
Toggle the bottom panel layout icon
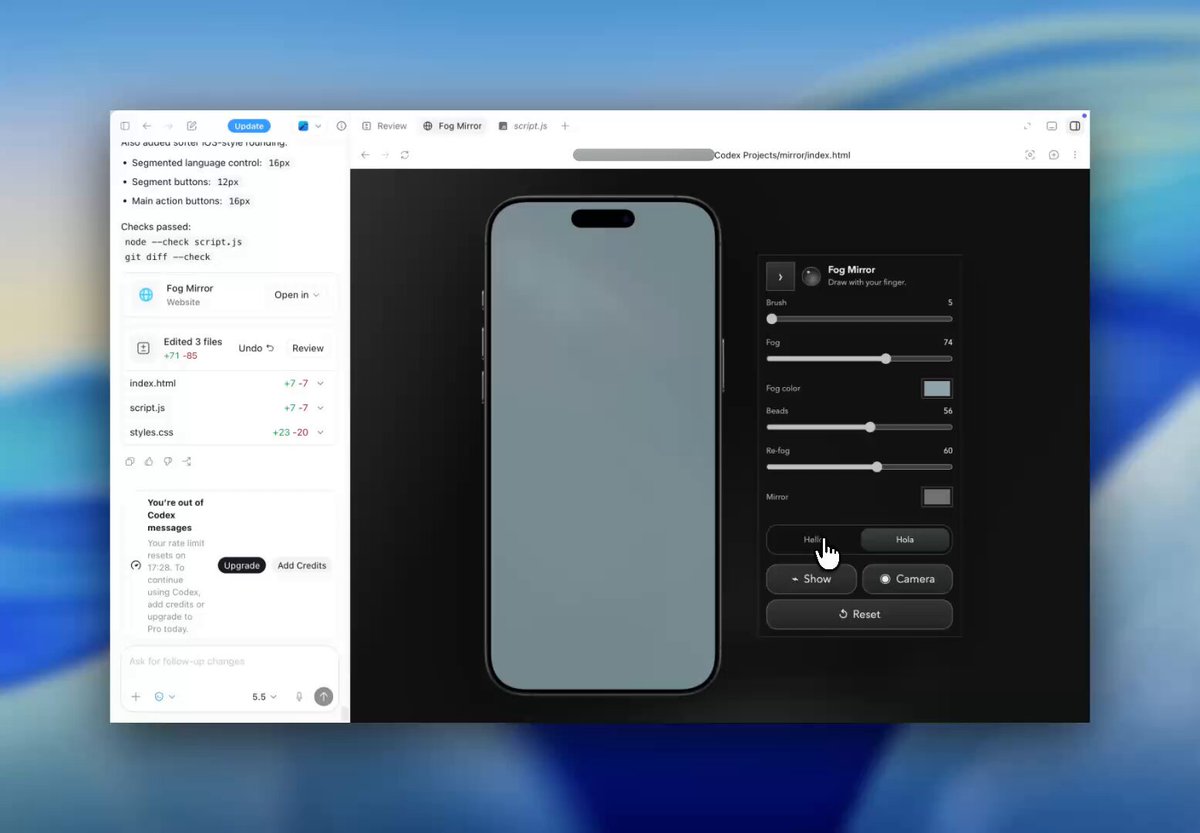point(1052,126)
